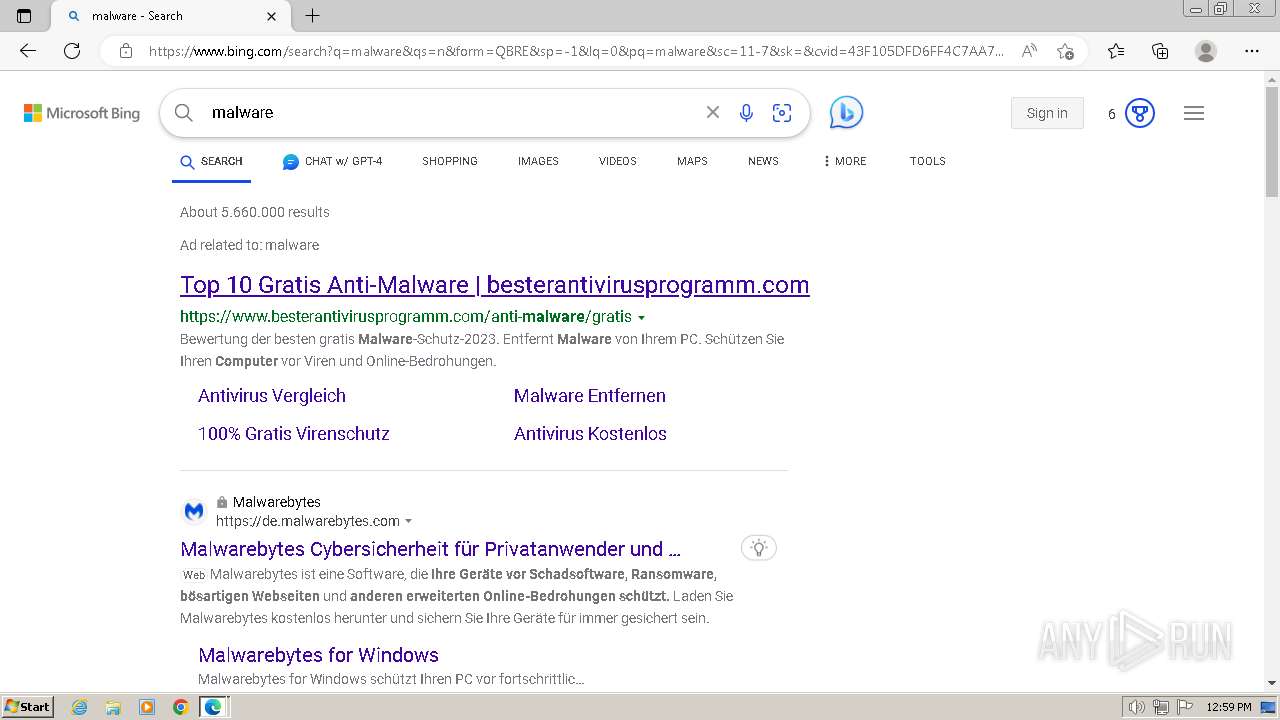Screen dimensions: 1280x720
Task: Click the About 5.660.000 results text
Action: coord(255,212)
